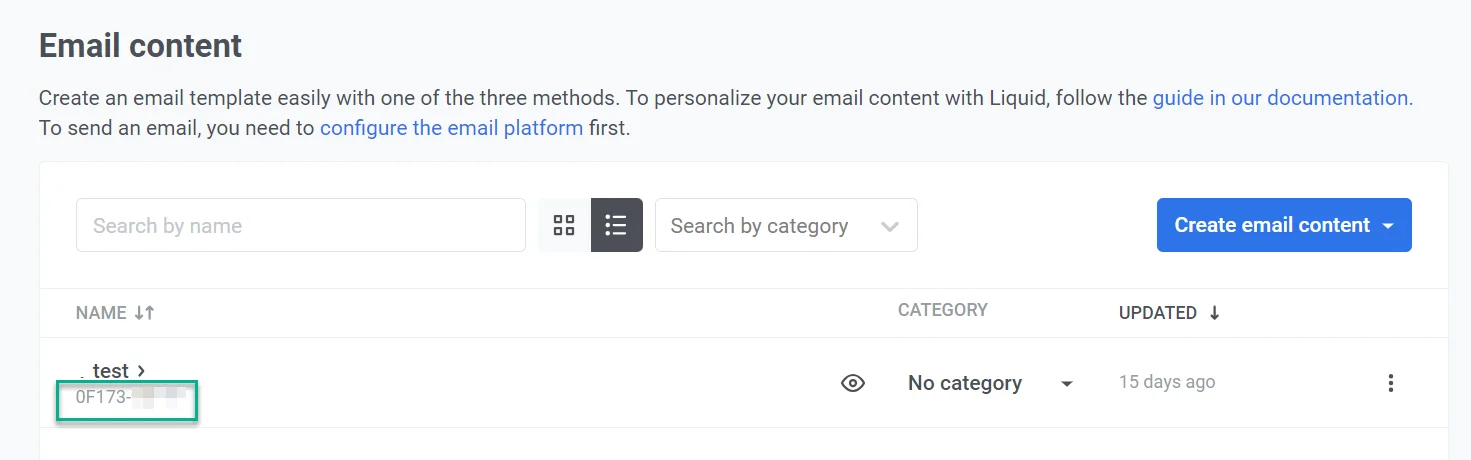
Task: Click the CATEGORY column header
Action: [942, 310]
